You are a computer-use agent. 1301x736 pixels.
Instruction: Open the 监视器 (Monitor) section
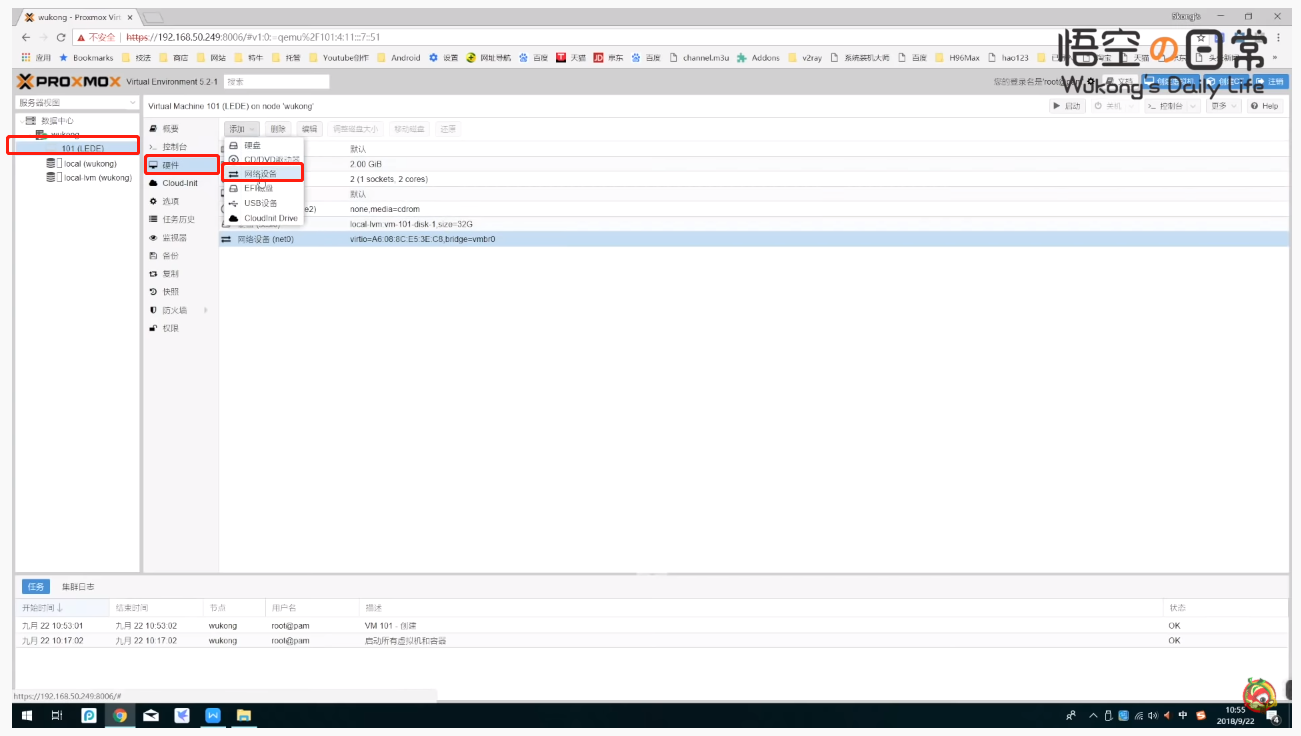pos(180,238)
